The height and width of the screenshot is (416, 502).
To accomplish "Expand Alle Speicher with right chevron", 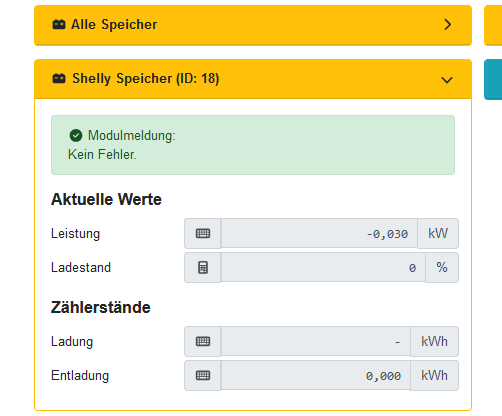I will pyautogui.click(x=448, y=24).
